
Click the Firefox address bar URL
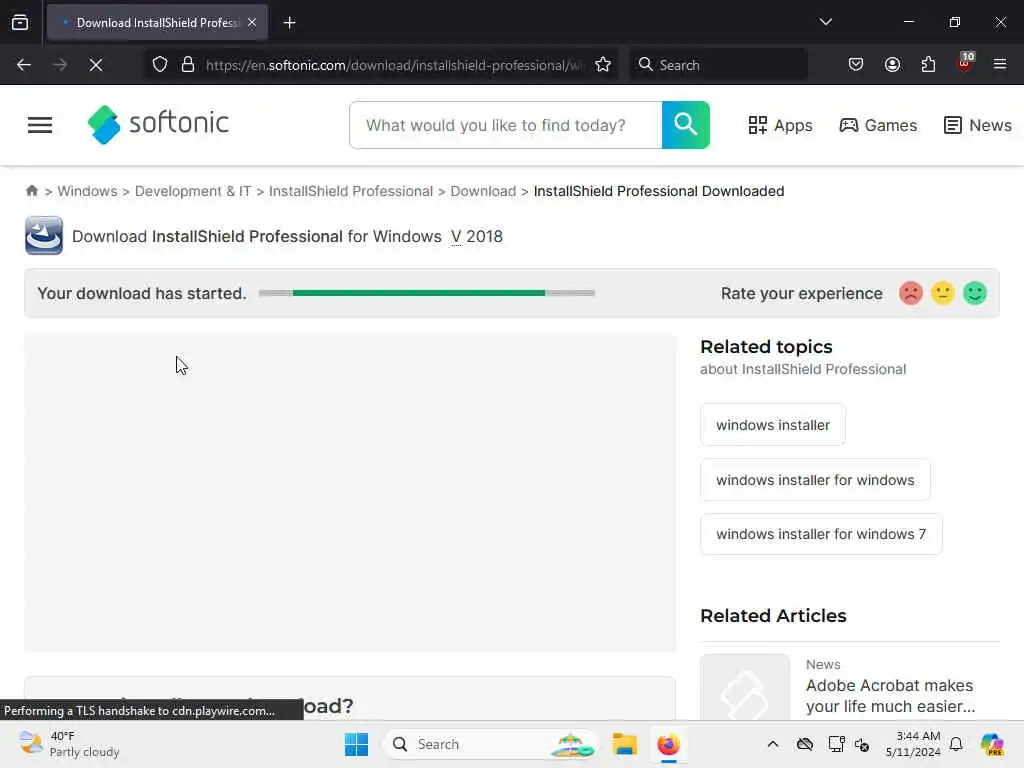point(394,65)
